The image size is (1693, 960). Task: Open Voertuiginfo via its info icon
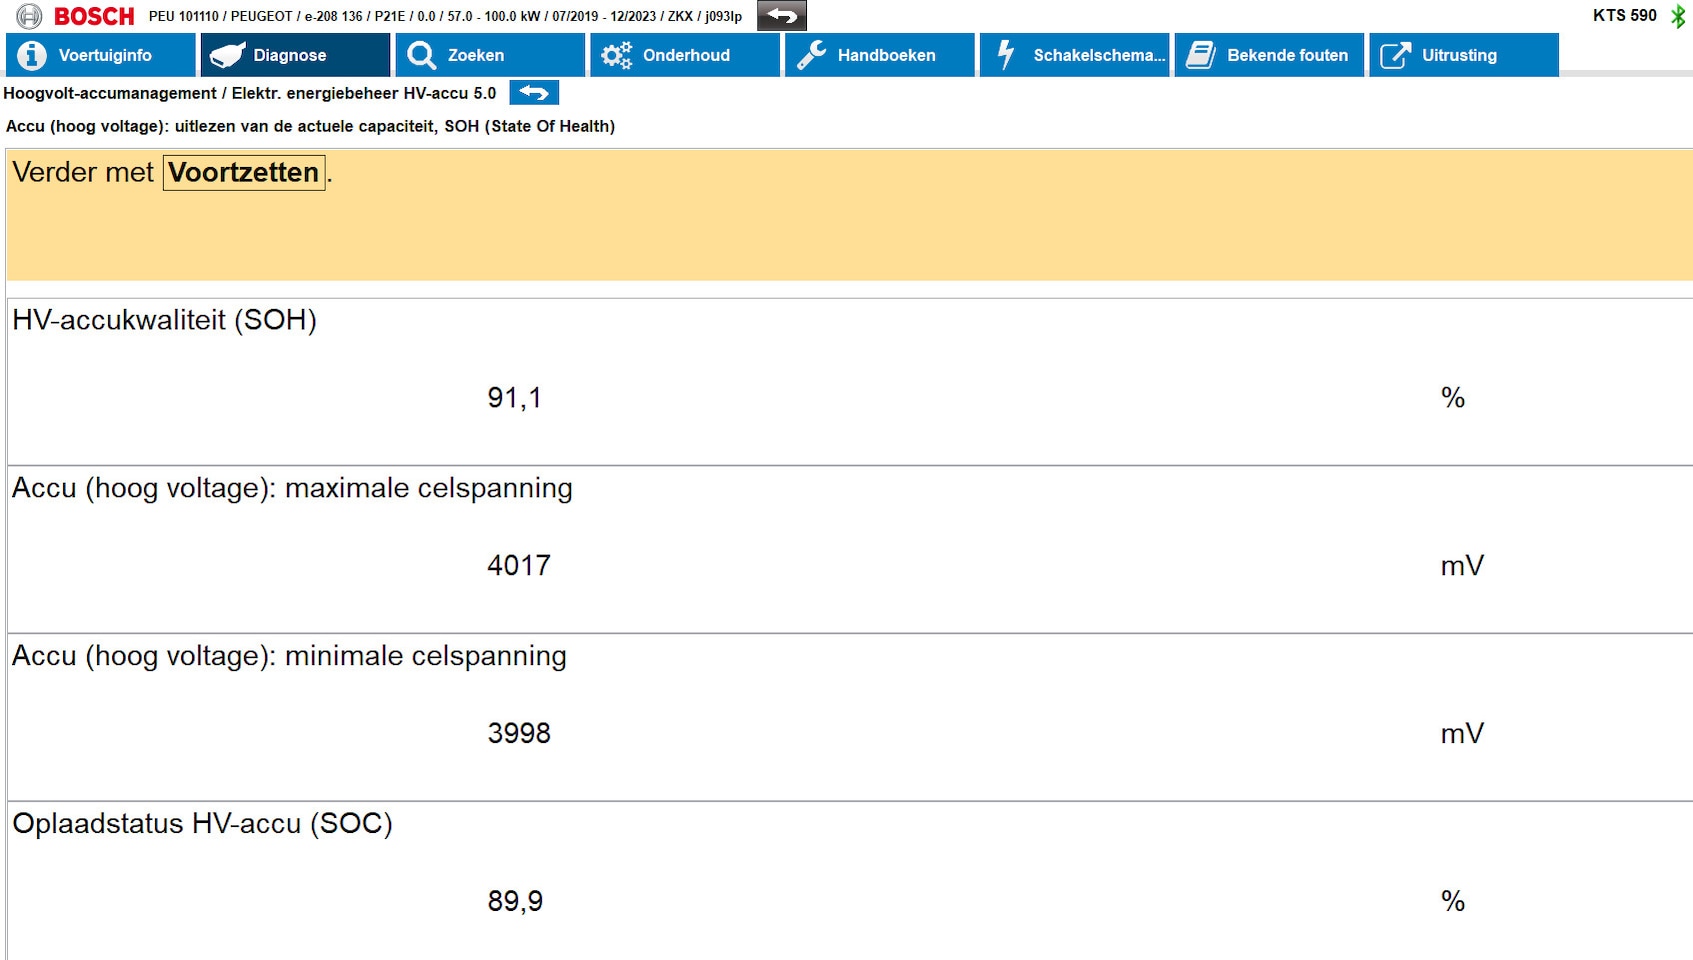(32, 55)
